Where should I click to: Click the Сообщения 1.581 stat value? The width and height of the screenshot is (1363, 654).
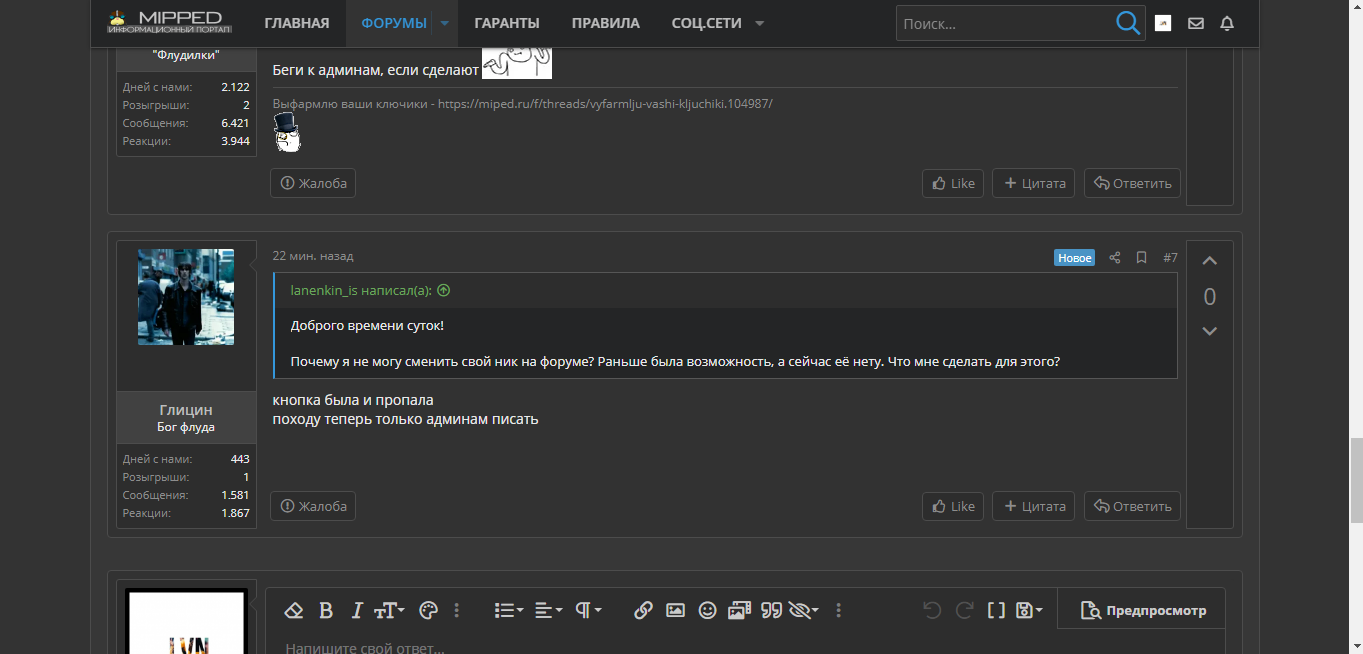(x=236, y=495)
